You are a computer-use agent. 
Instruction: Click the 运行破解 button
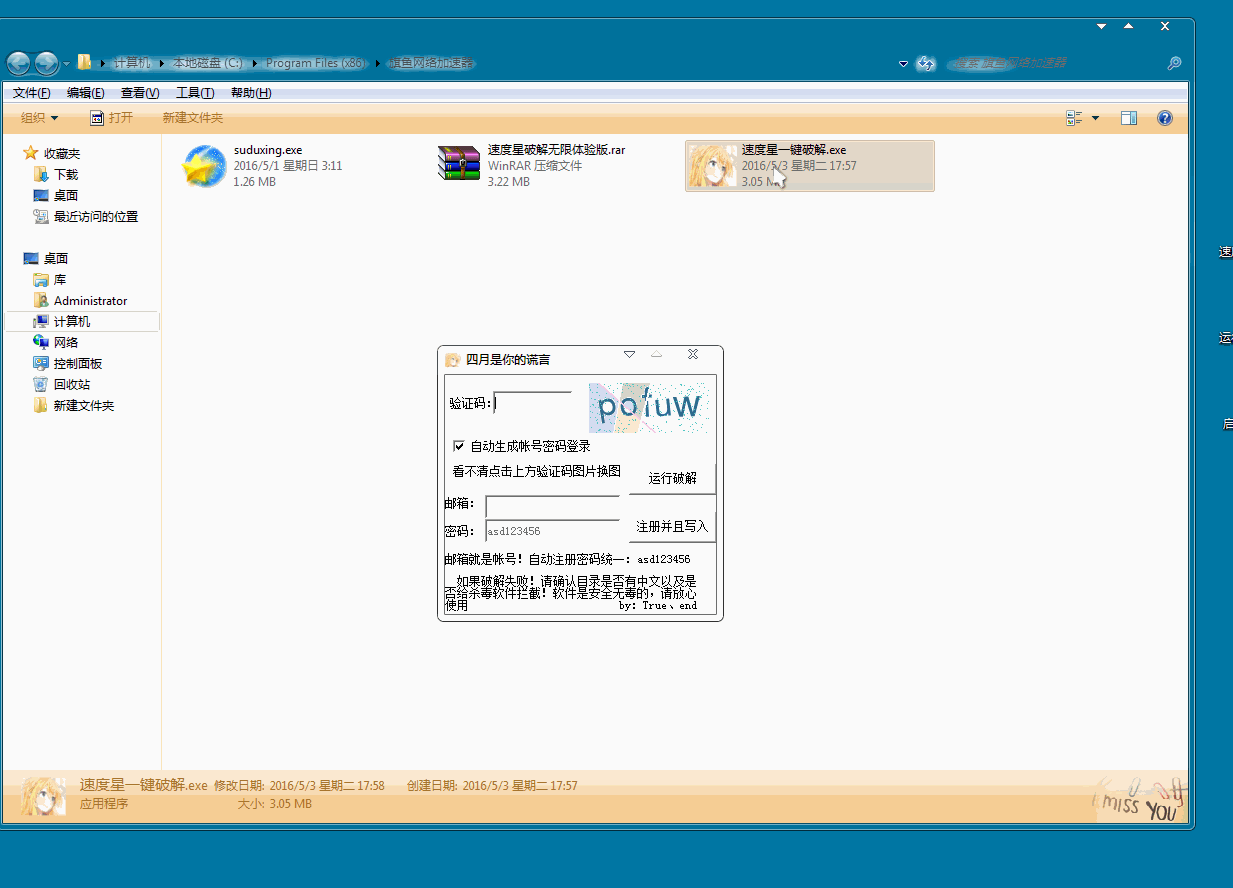672,478
